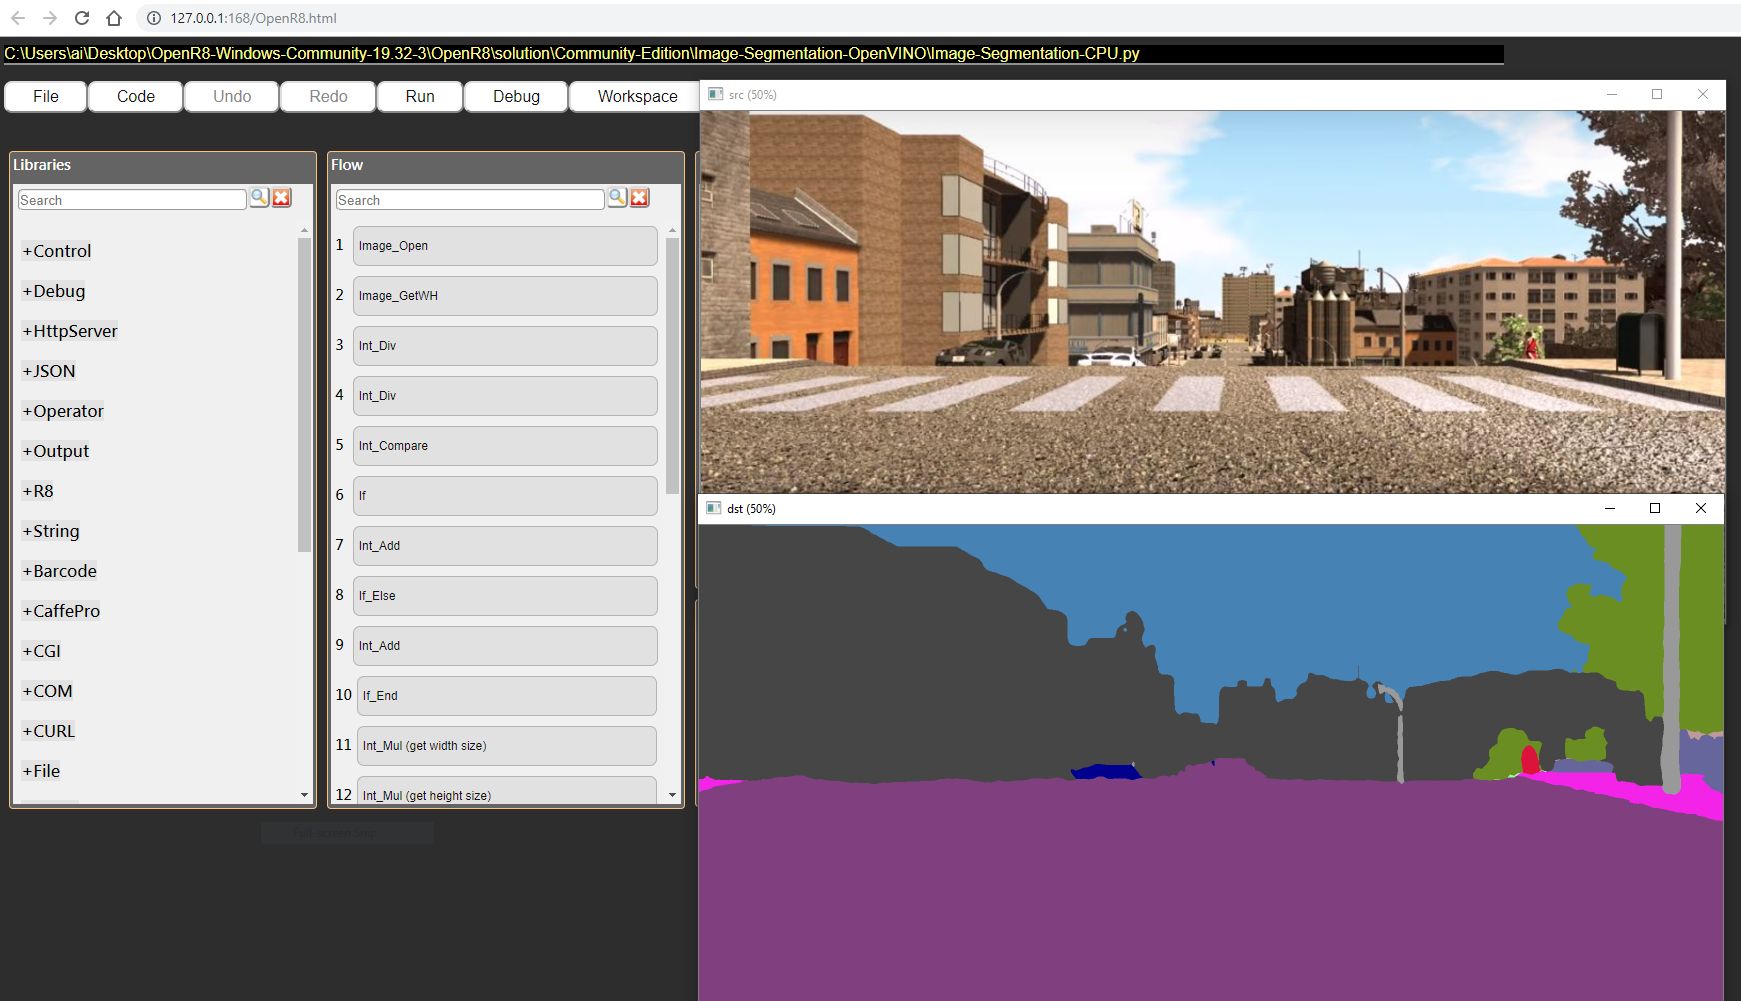Open the File menu
This screenshot has width=1741, height=1001.
46,96
